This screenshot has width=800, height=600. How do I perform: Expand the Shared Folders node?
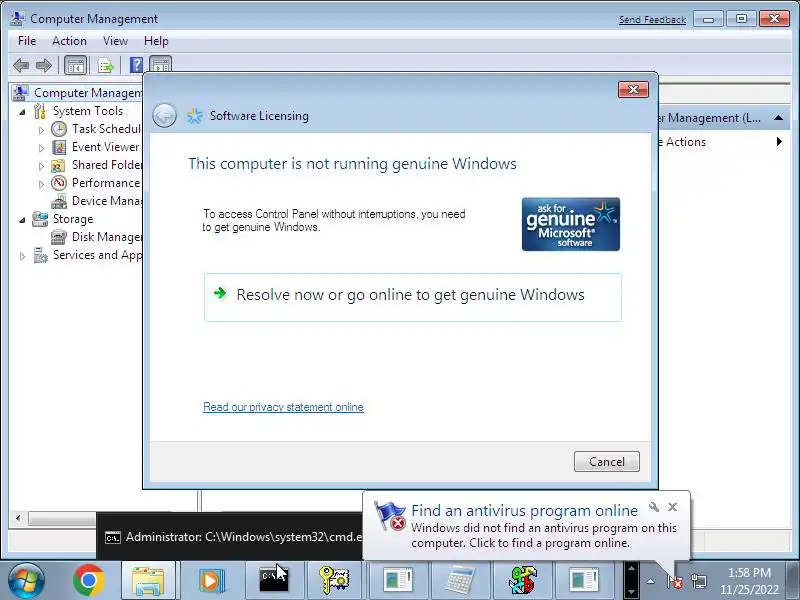pos(41,166)
